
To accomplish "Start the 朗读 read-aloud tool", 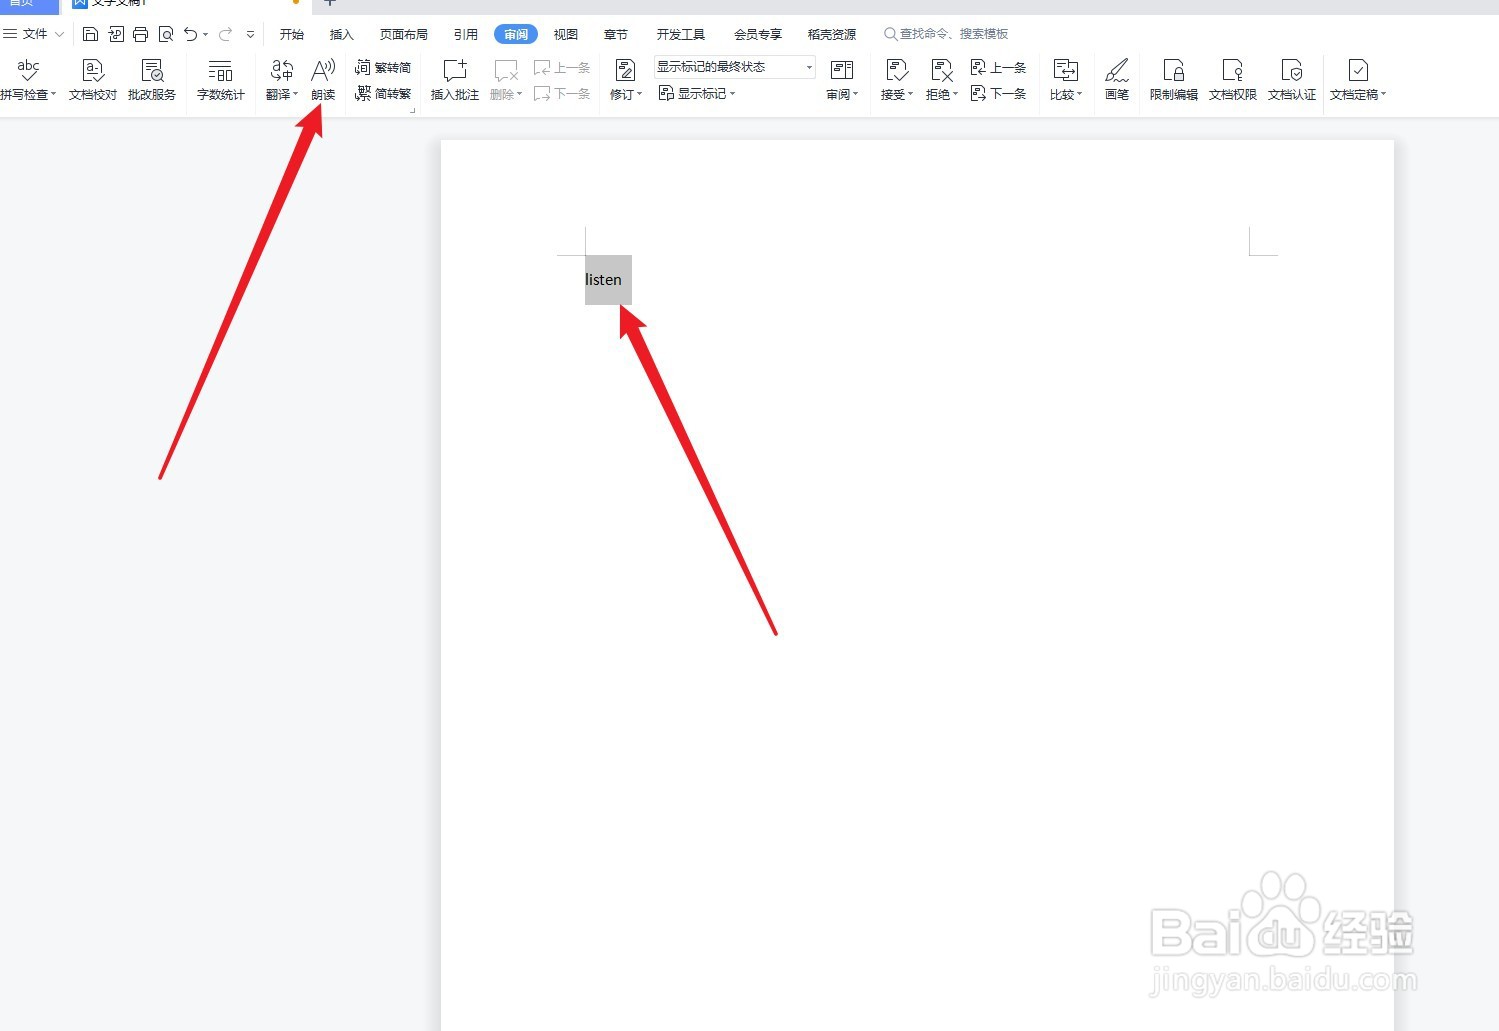I will click(x=323, y=80).
